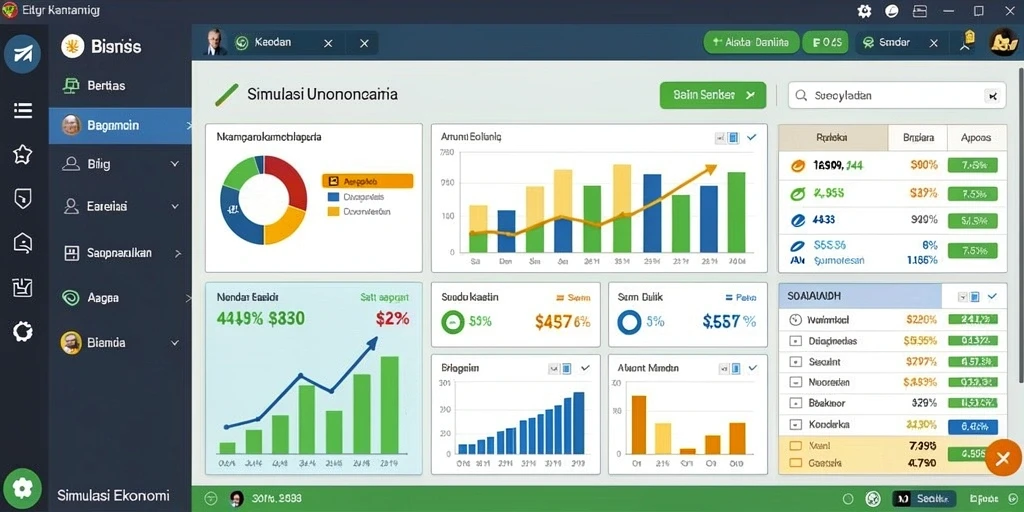This screenshot has height=512, width=1024.
Task: Click the globe icon in status bar
Action: point(872,498)
